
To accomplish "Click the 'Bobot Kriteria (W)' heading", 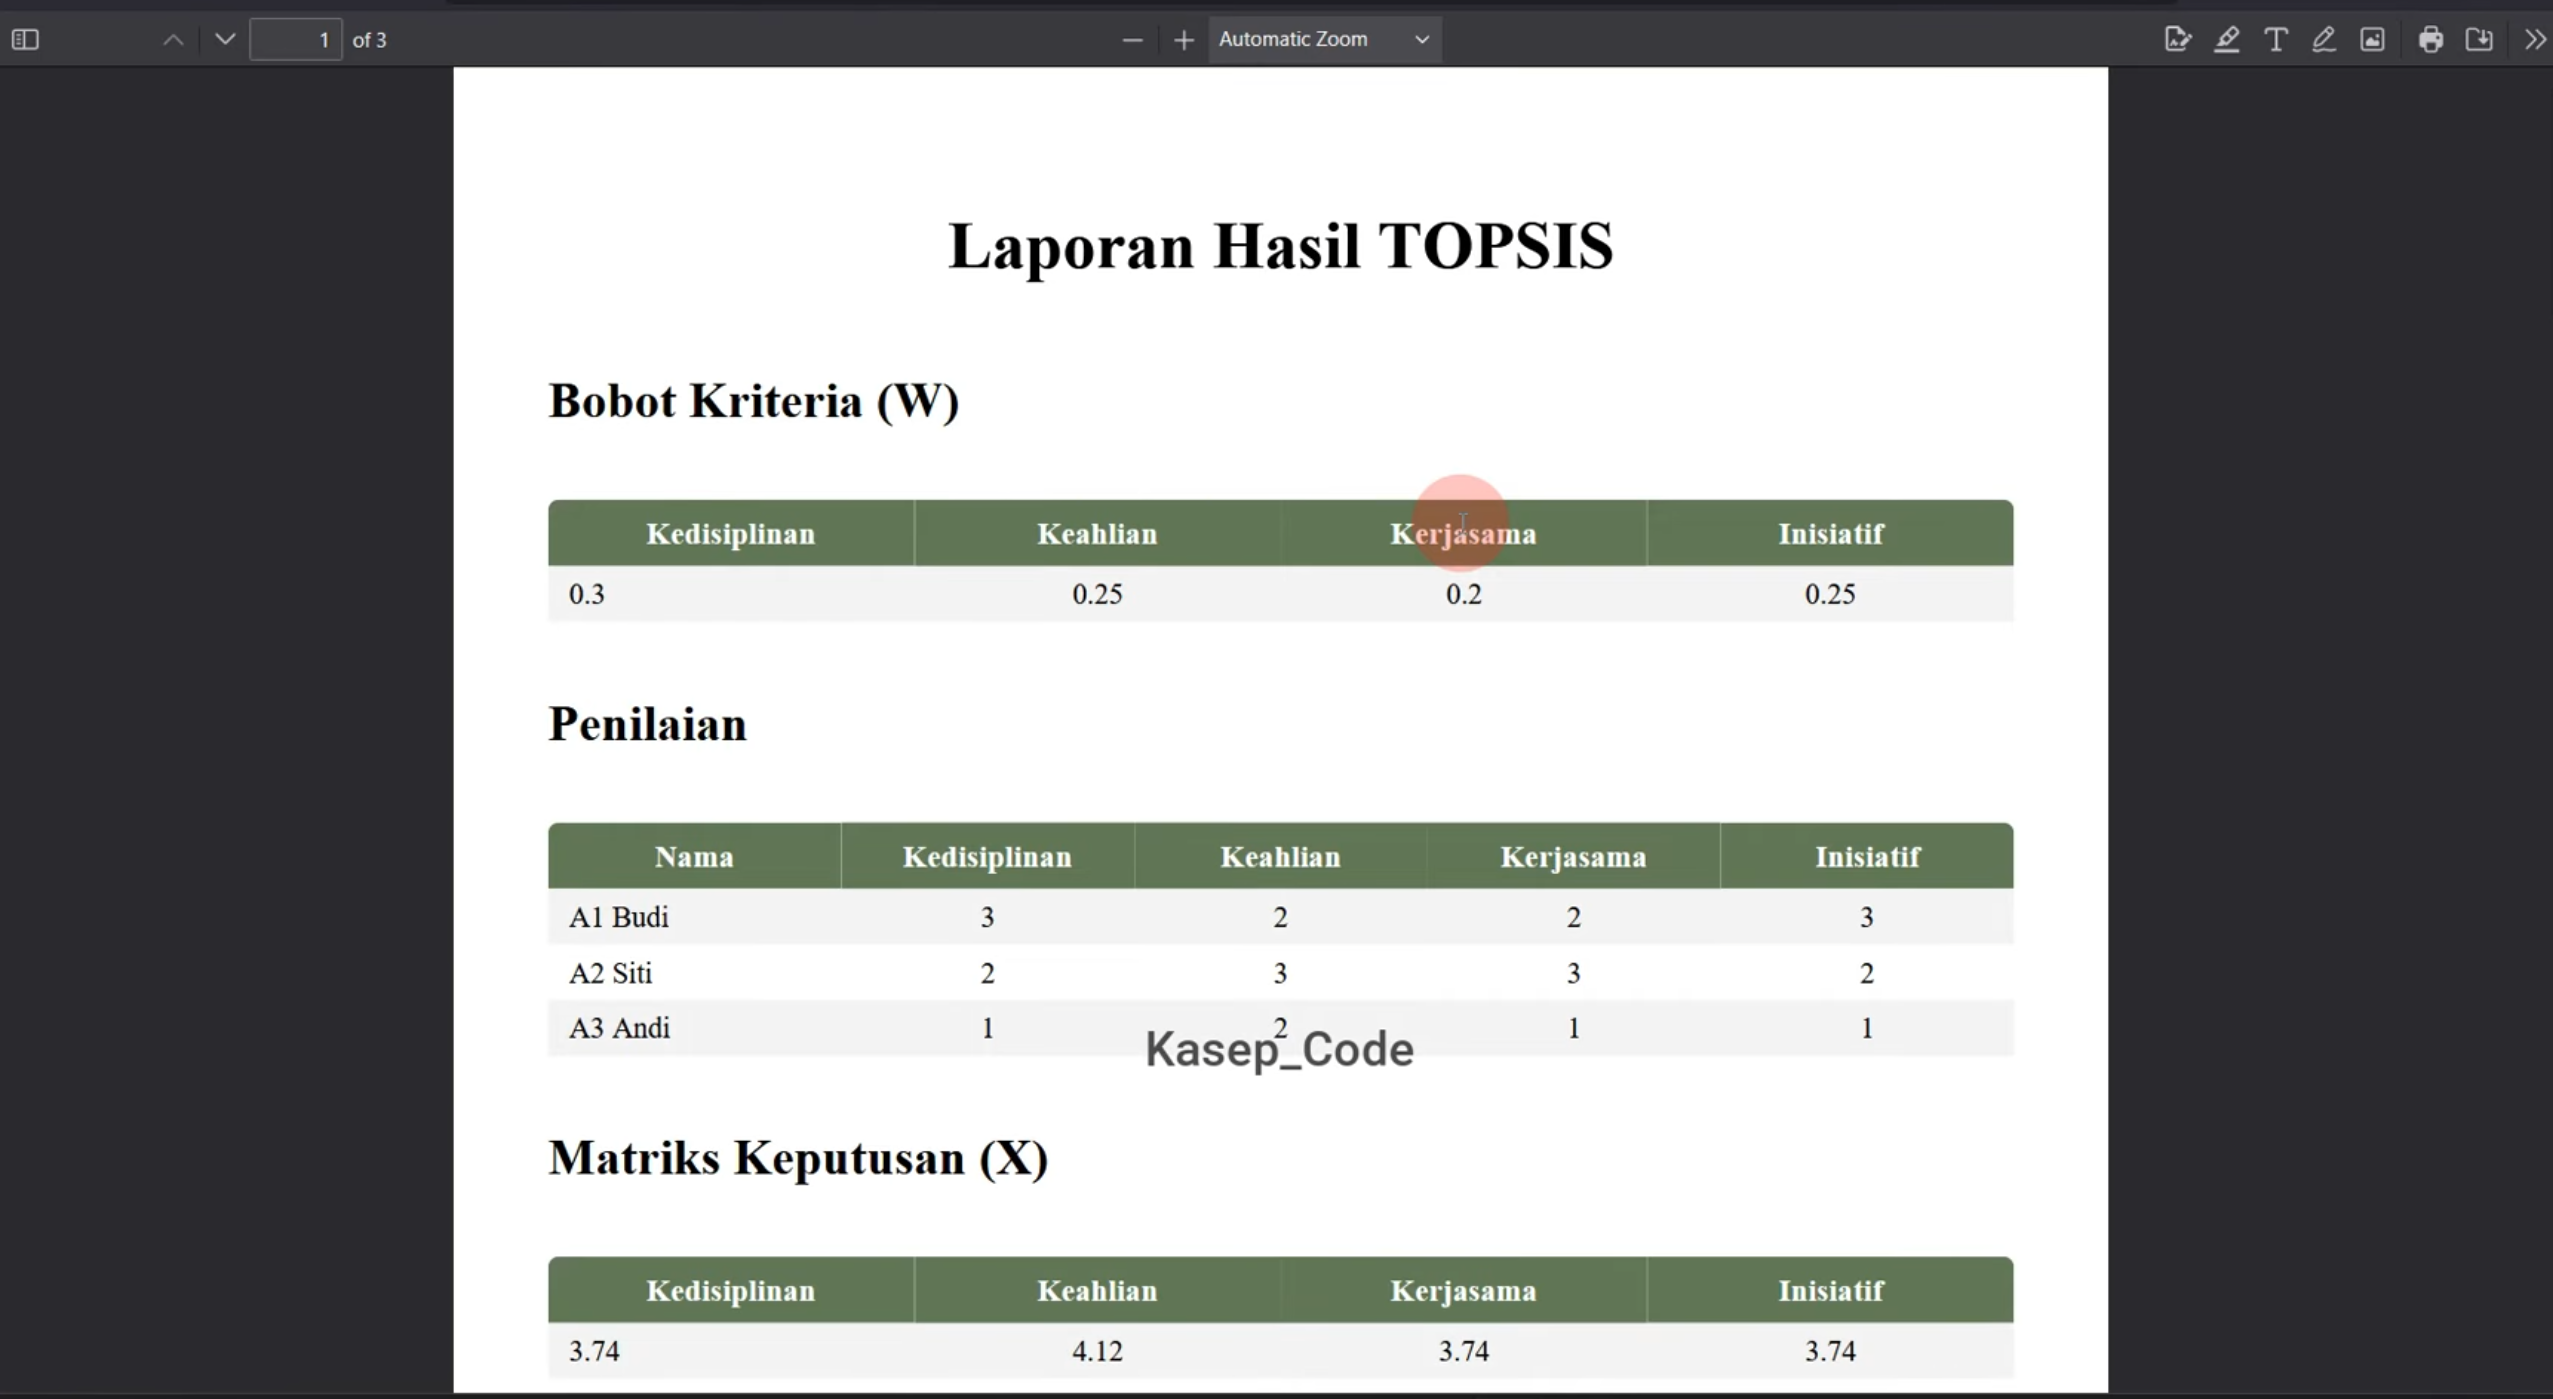I will (x=754, y=402).
